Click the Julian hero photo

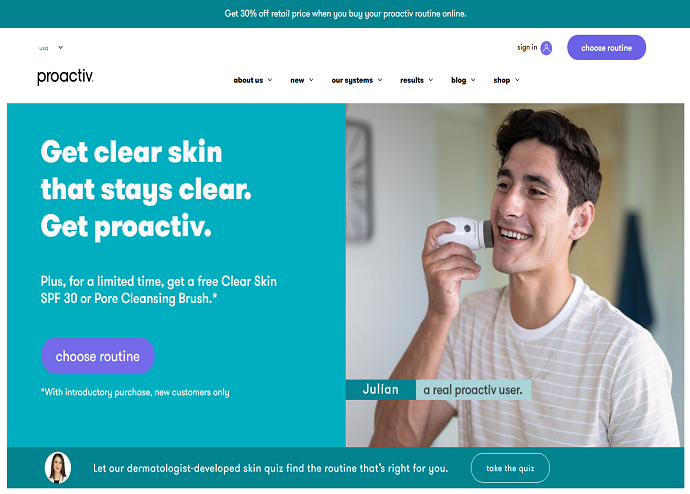pos(515,275)
